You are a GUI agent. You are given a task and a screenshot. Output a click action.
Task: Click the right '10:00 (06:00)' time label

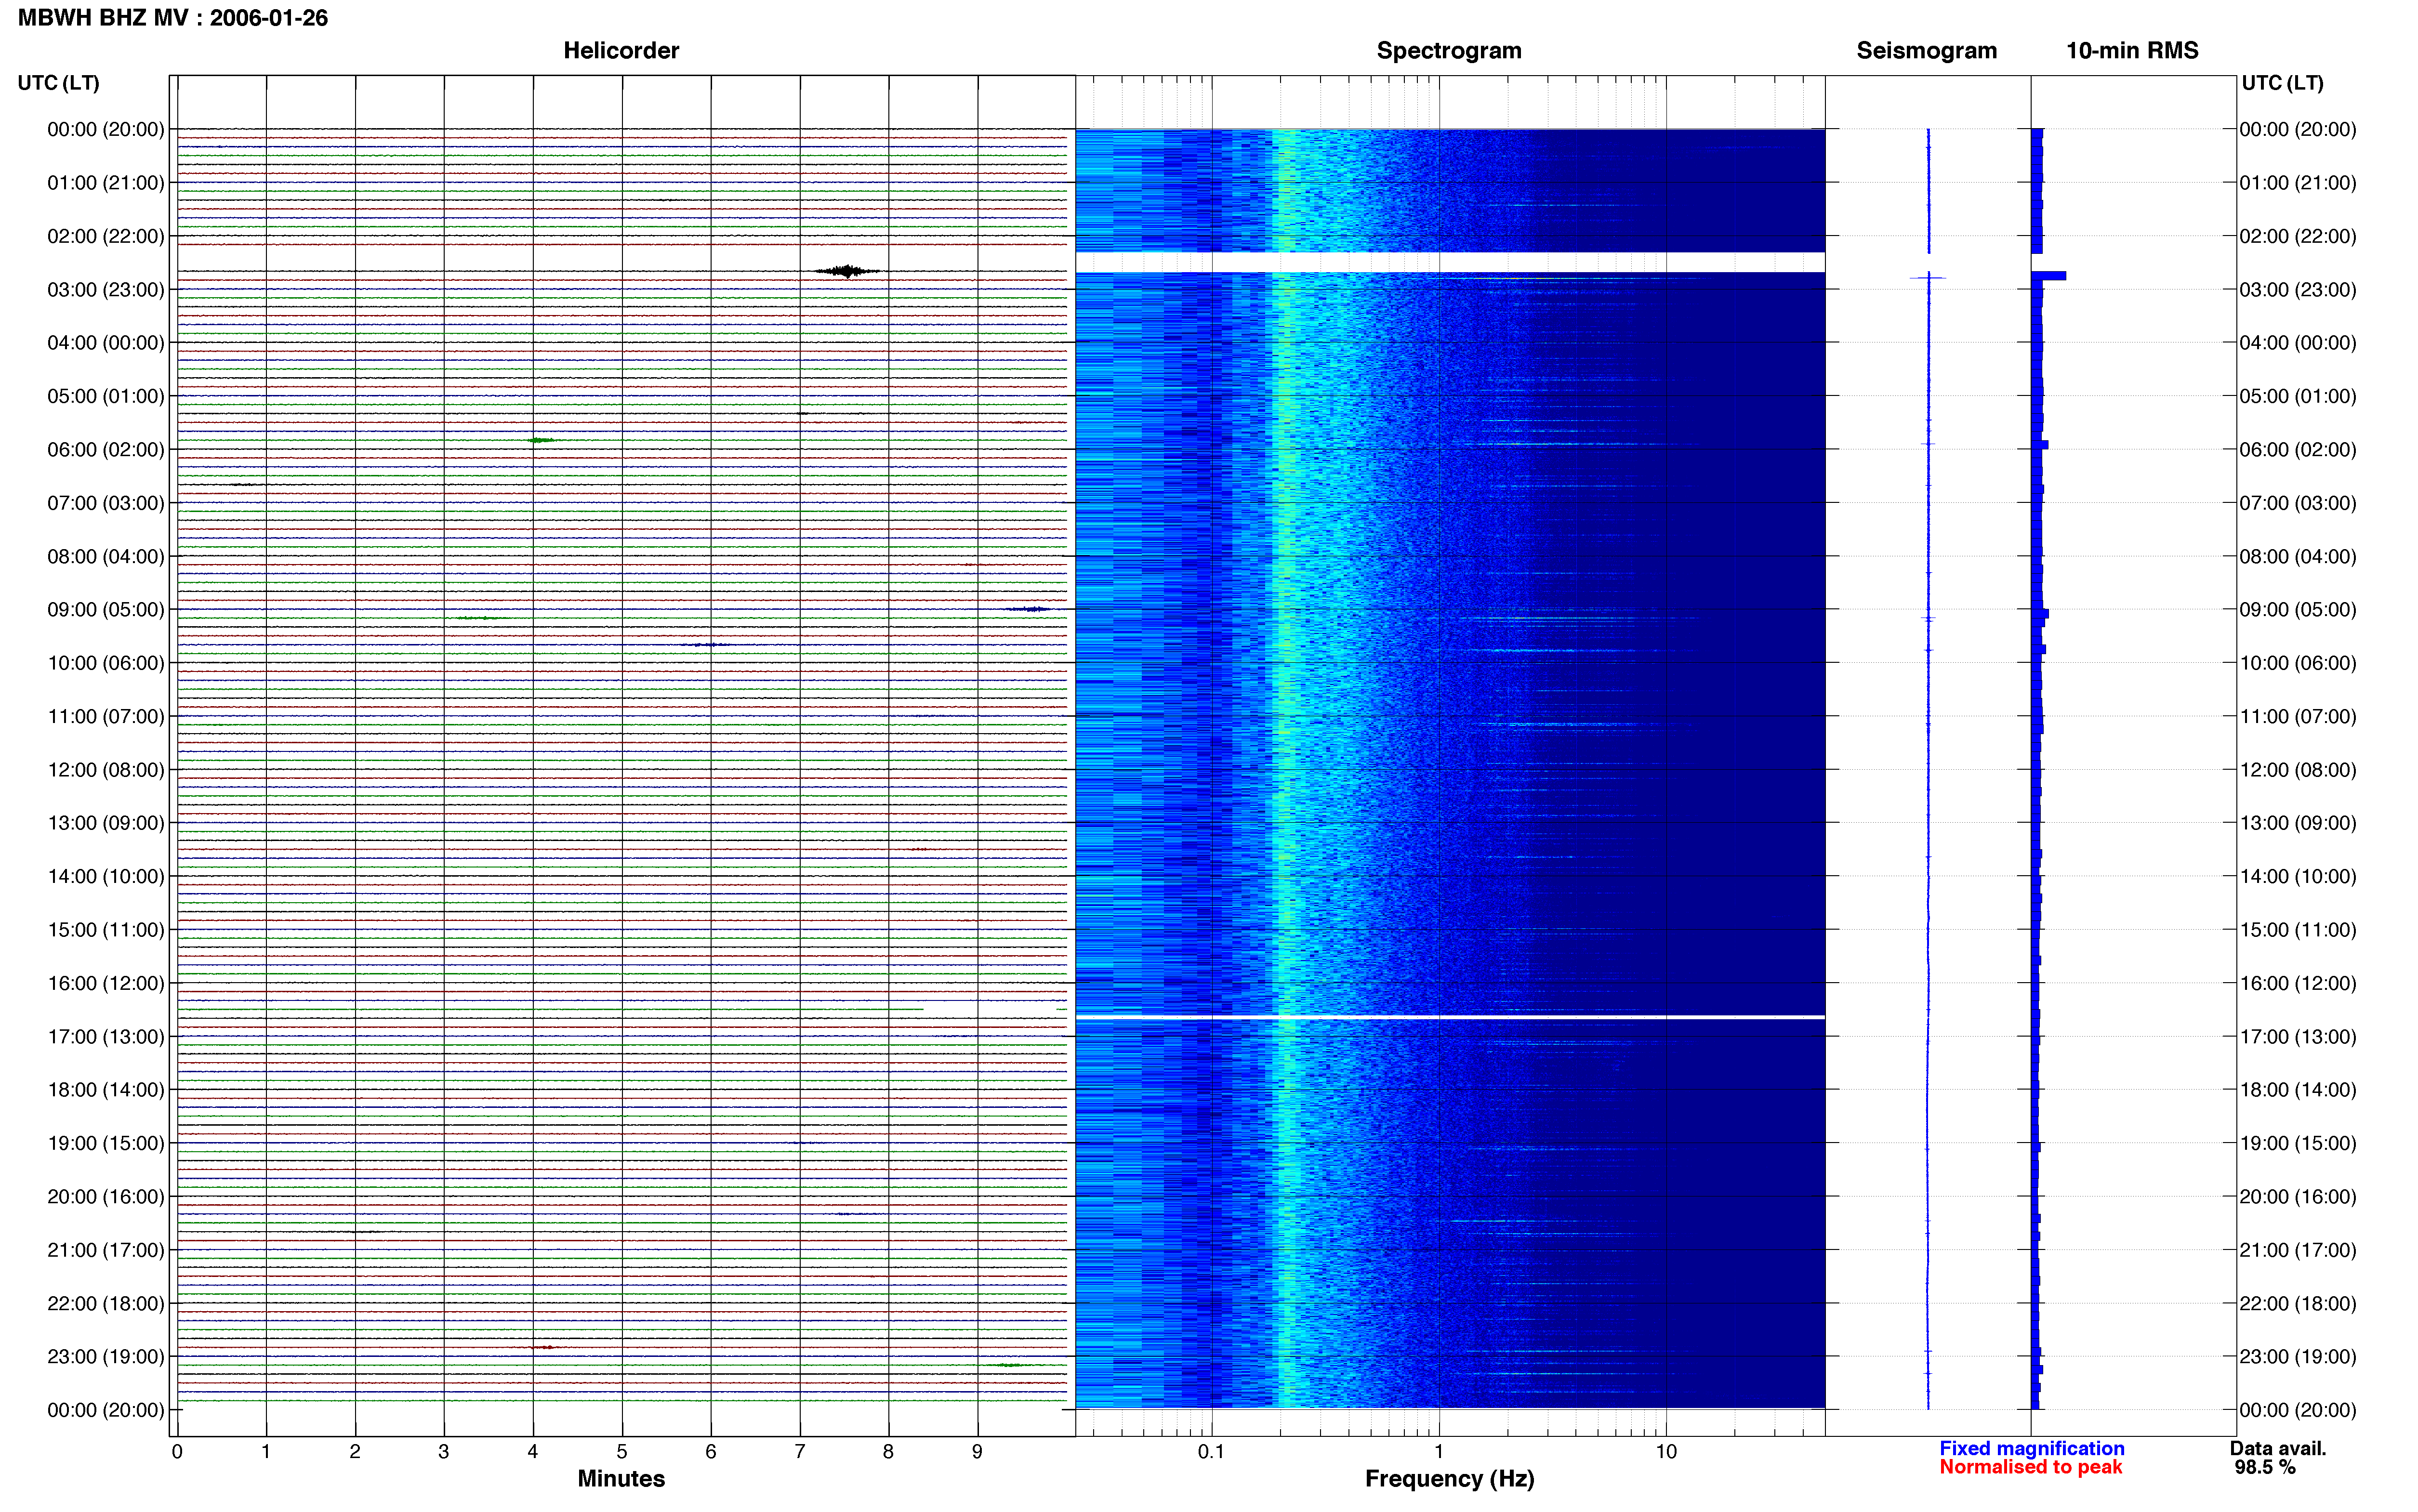[x=2298, y=662]
